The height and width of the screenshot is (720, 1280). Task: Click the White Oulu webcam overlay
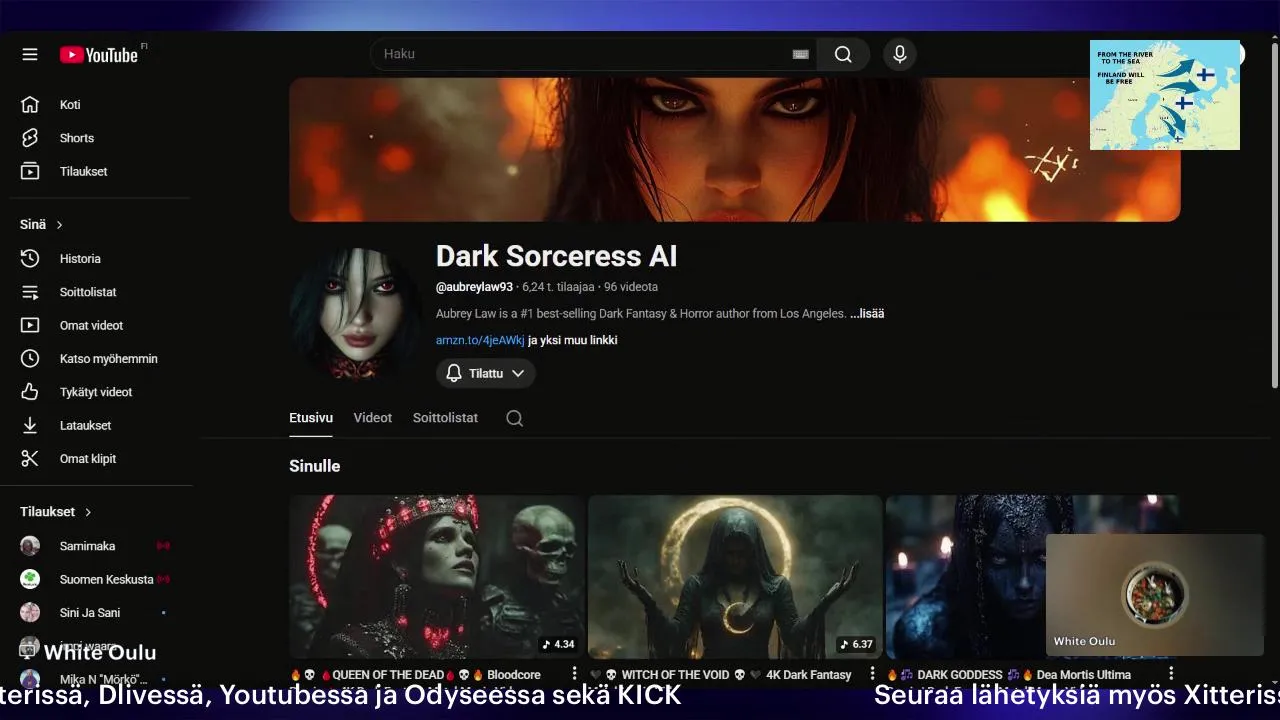1155,595
